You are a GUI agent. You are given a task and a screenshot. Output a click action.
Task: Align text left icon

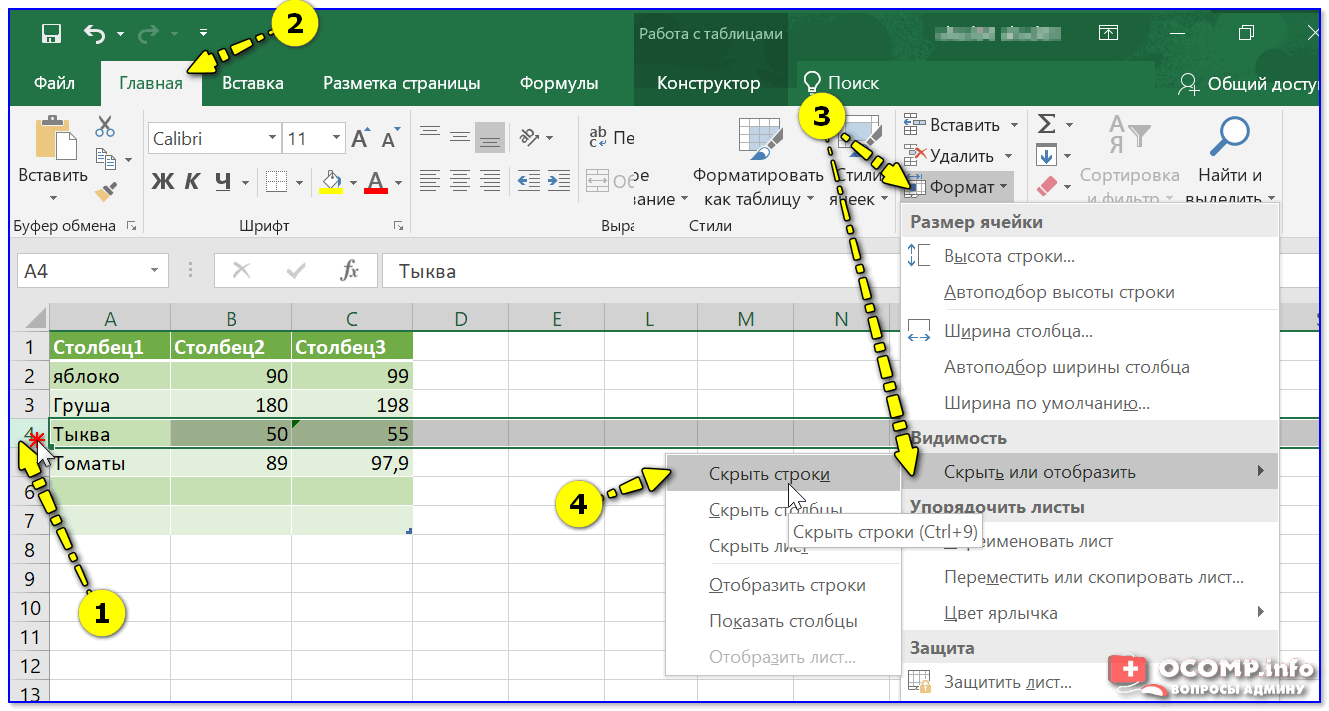(x=430, y=181)
